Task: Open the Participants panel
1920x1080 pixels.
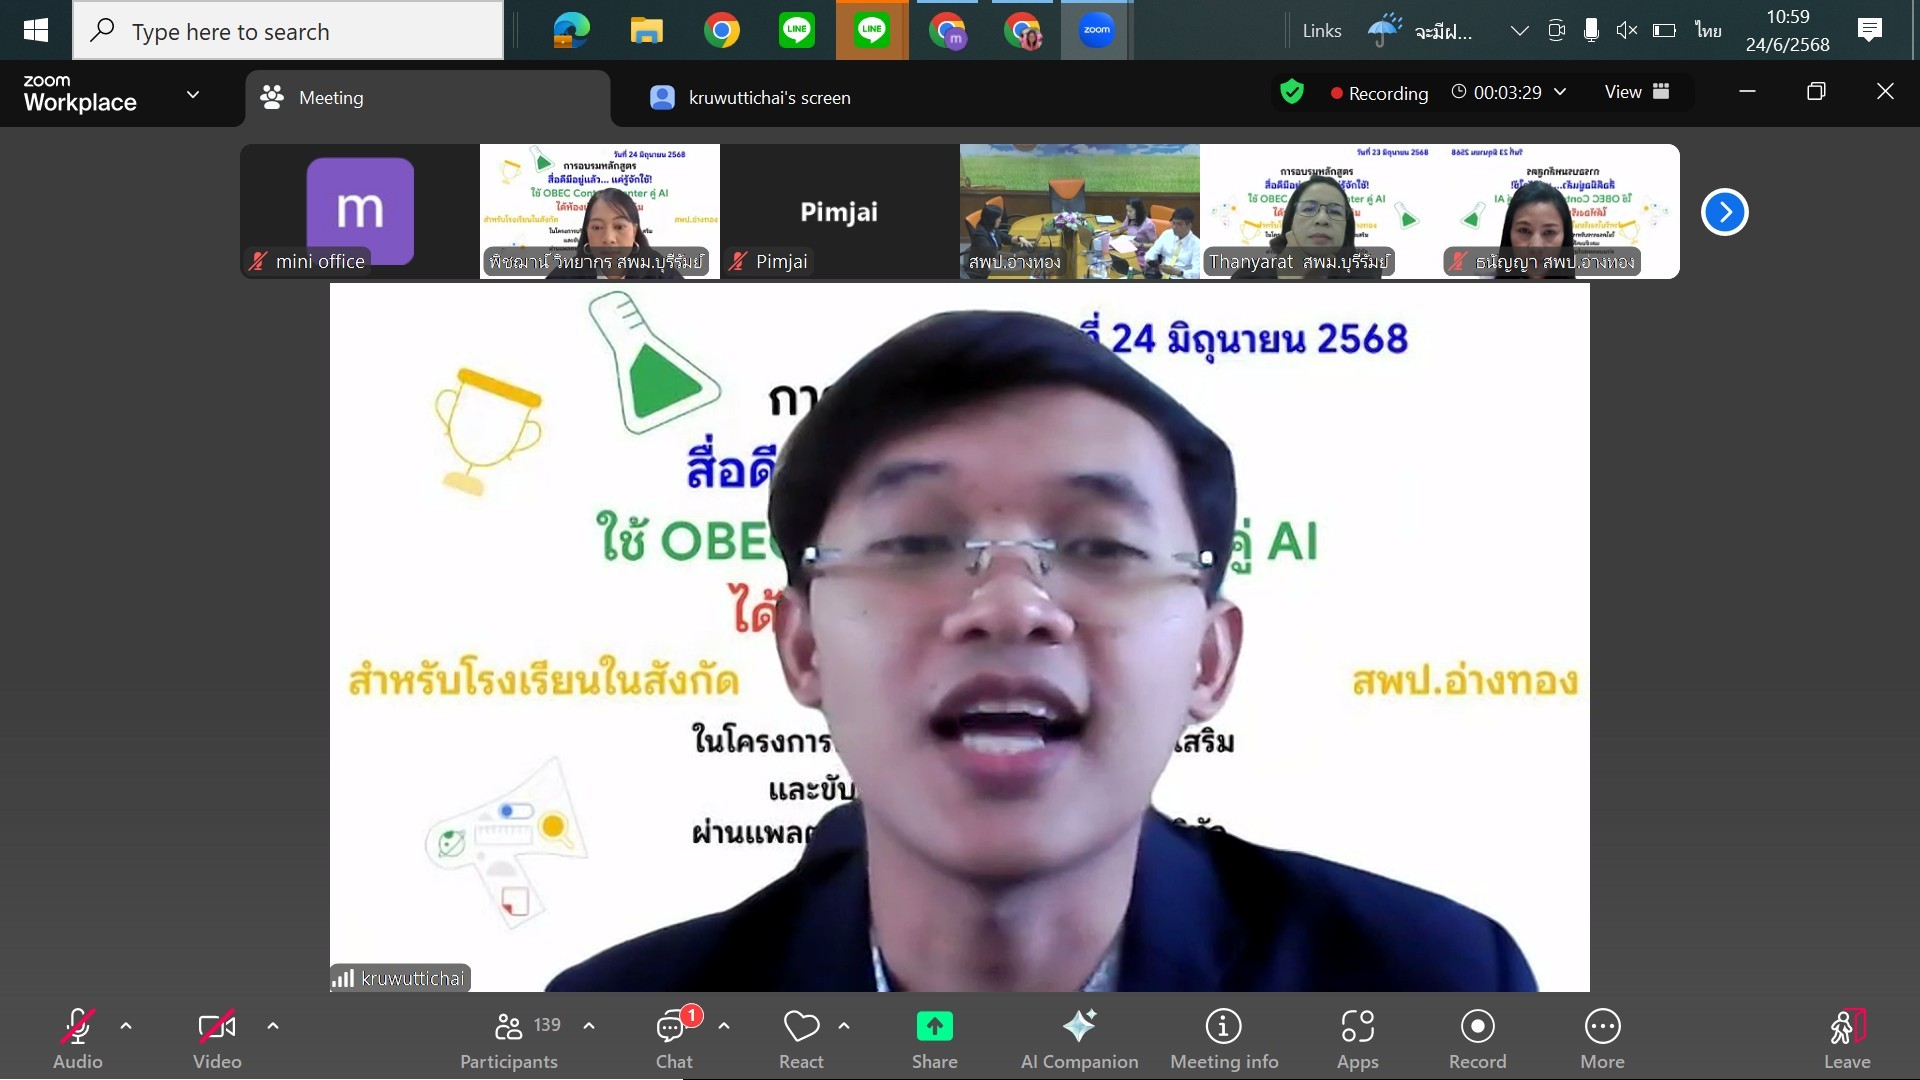Action: point(509,1040)
